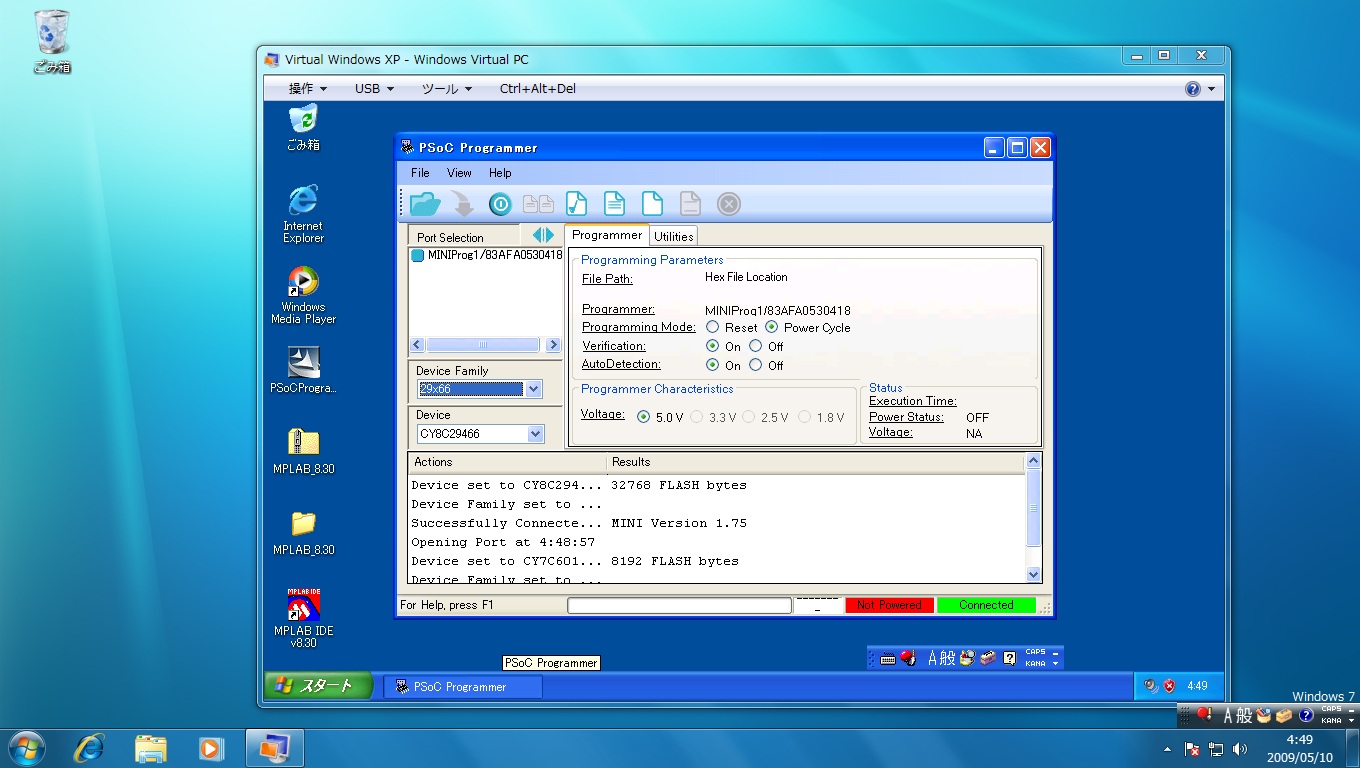
Task: Turn Verification Off
Action: tap(756, 346)
